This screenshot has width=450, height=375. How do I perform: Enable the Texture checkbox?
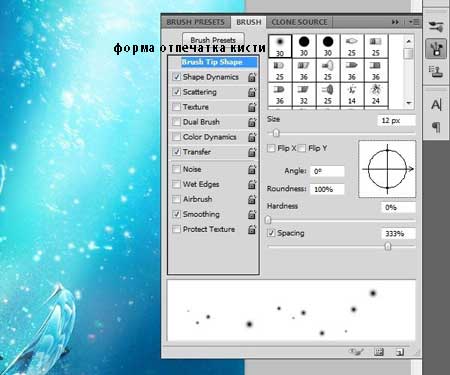tap(177, 107)
